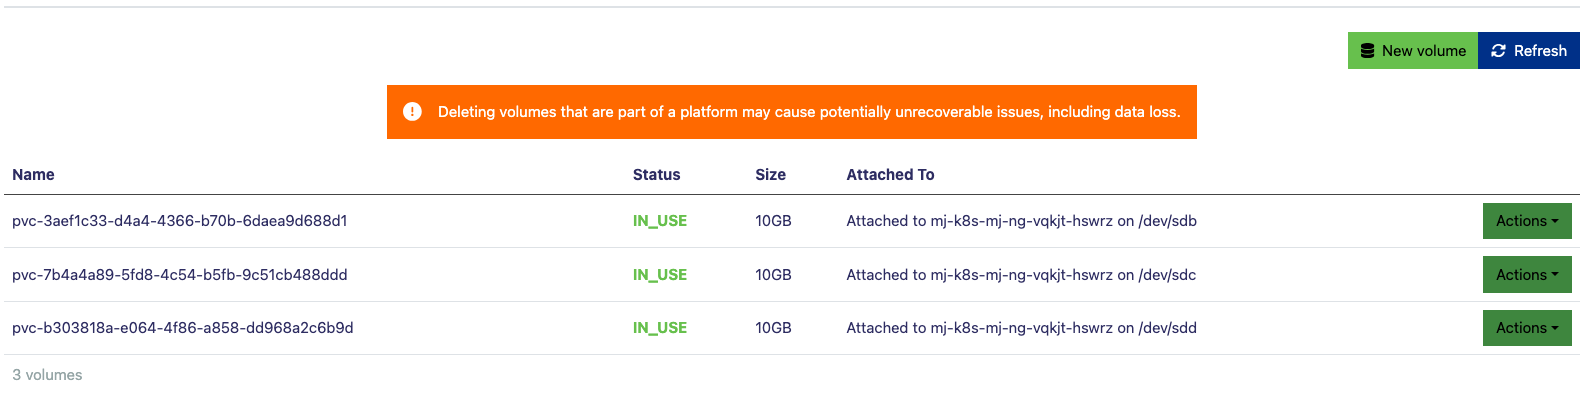Click the Attached To column header
1588x405 pixels.
tap(890, 175)
